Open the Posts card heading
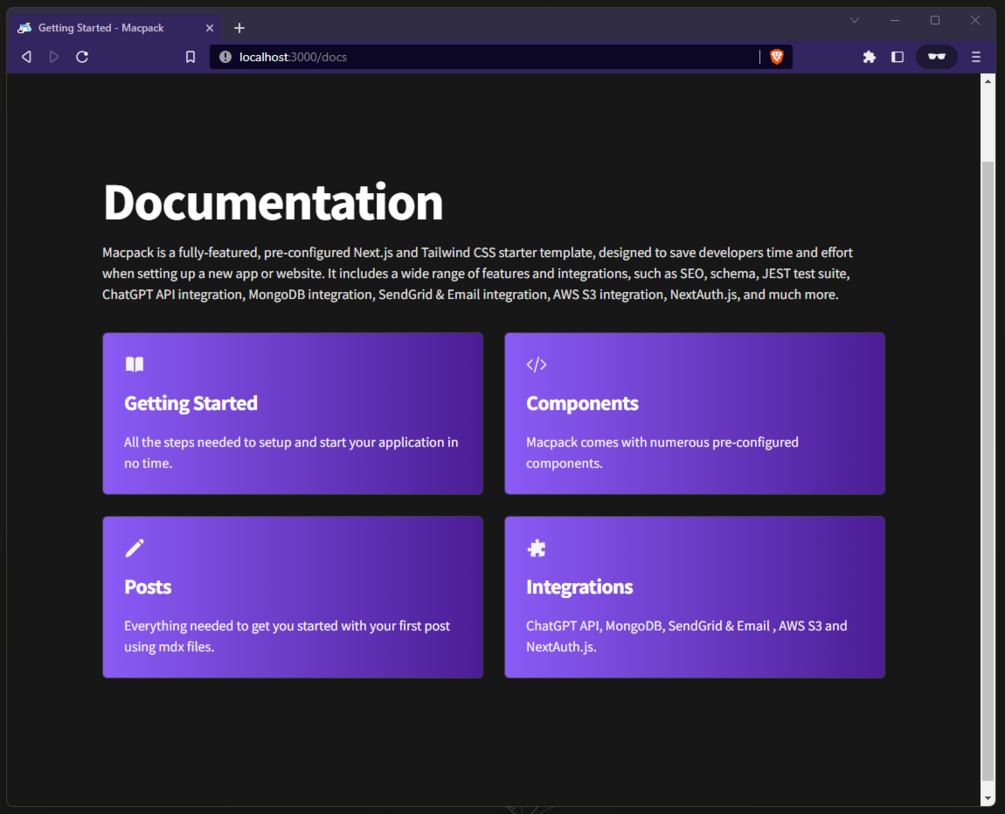Image resolution: width=1005 pixels, height=814 pixels. coord(148,587)
